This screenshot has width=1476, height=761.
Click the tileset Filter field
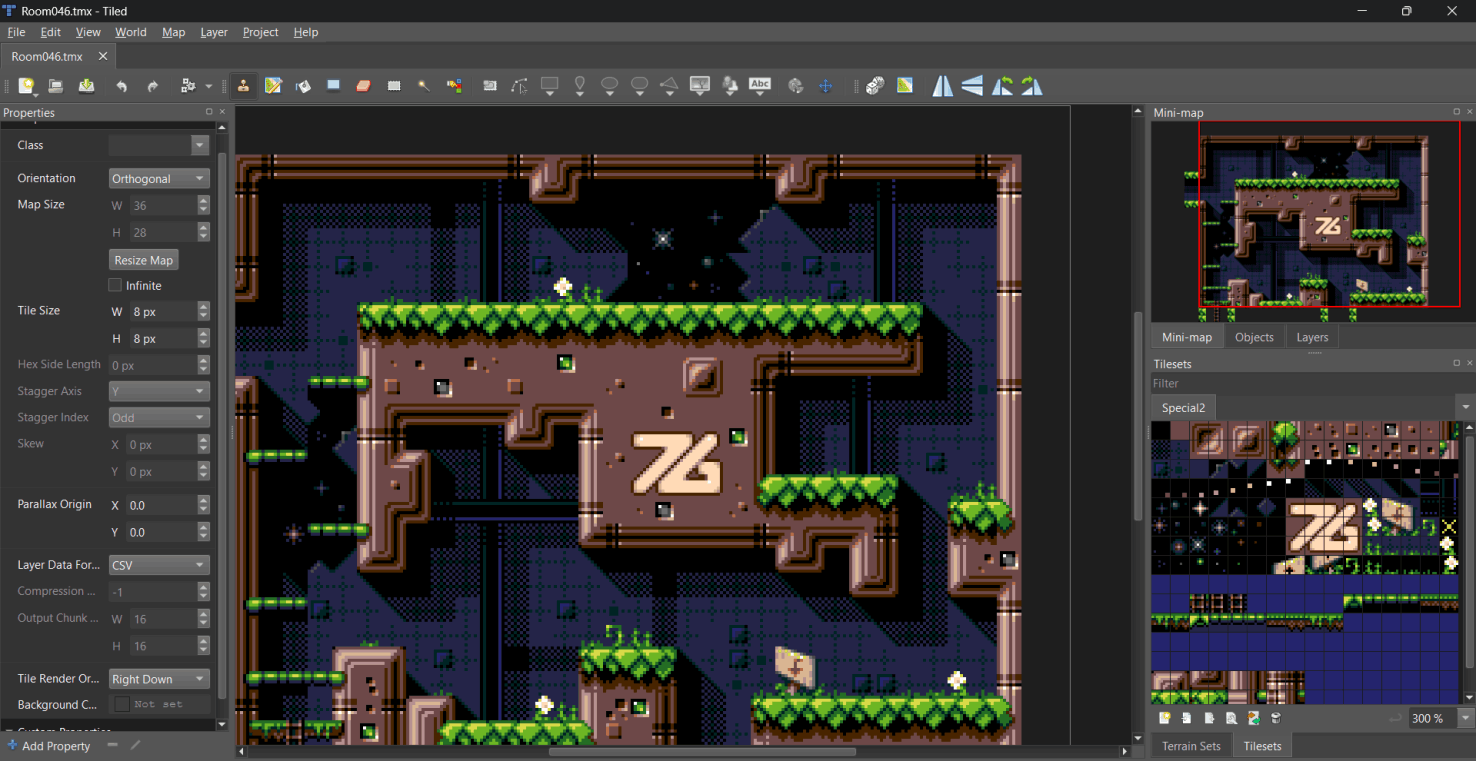tap(1312, 383)
